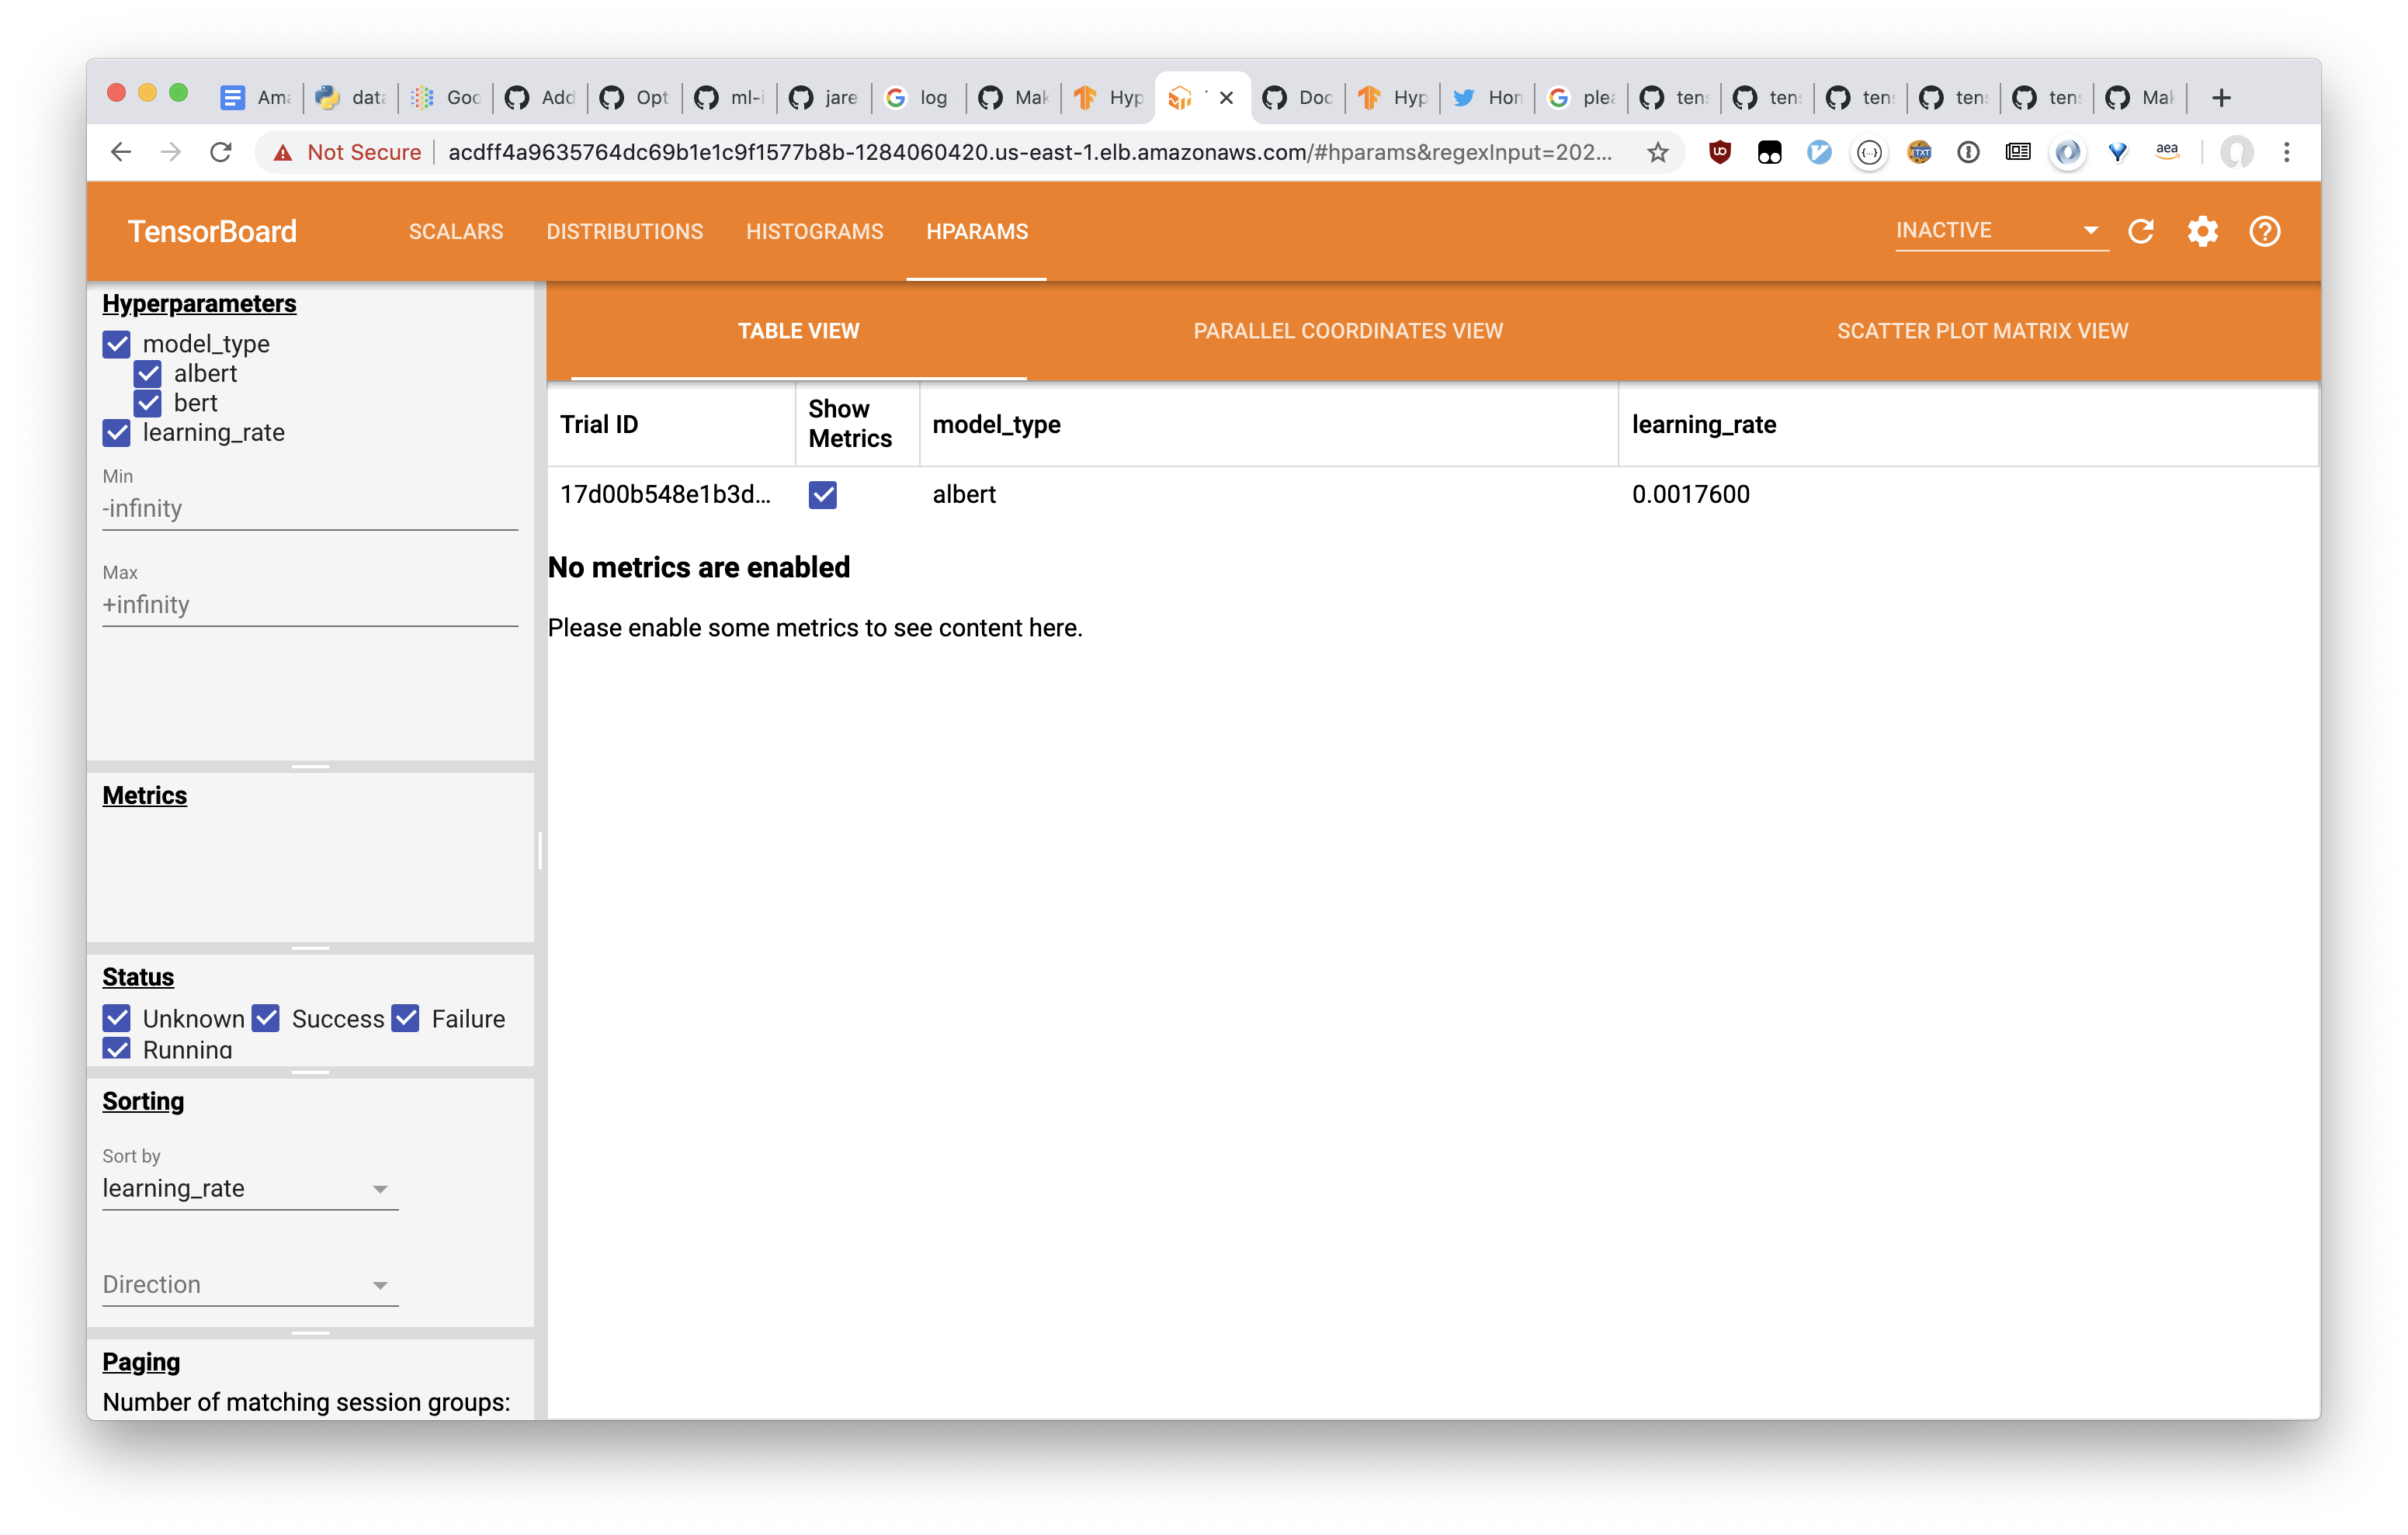Open the uBlock Origin extension icon
Image resolution: width=2408 pixels, height=1535 pixels.
[x=1721, y=152]
